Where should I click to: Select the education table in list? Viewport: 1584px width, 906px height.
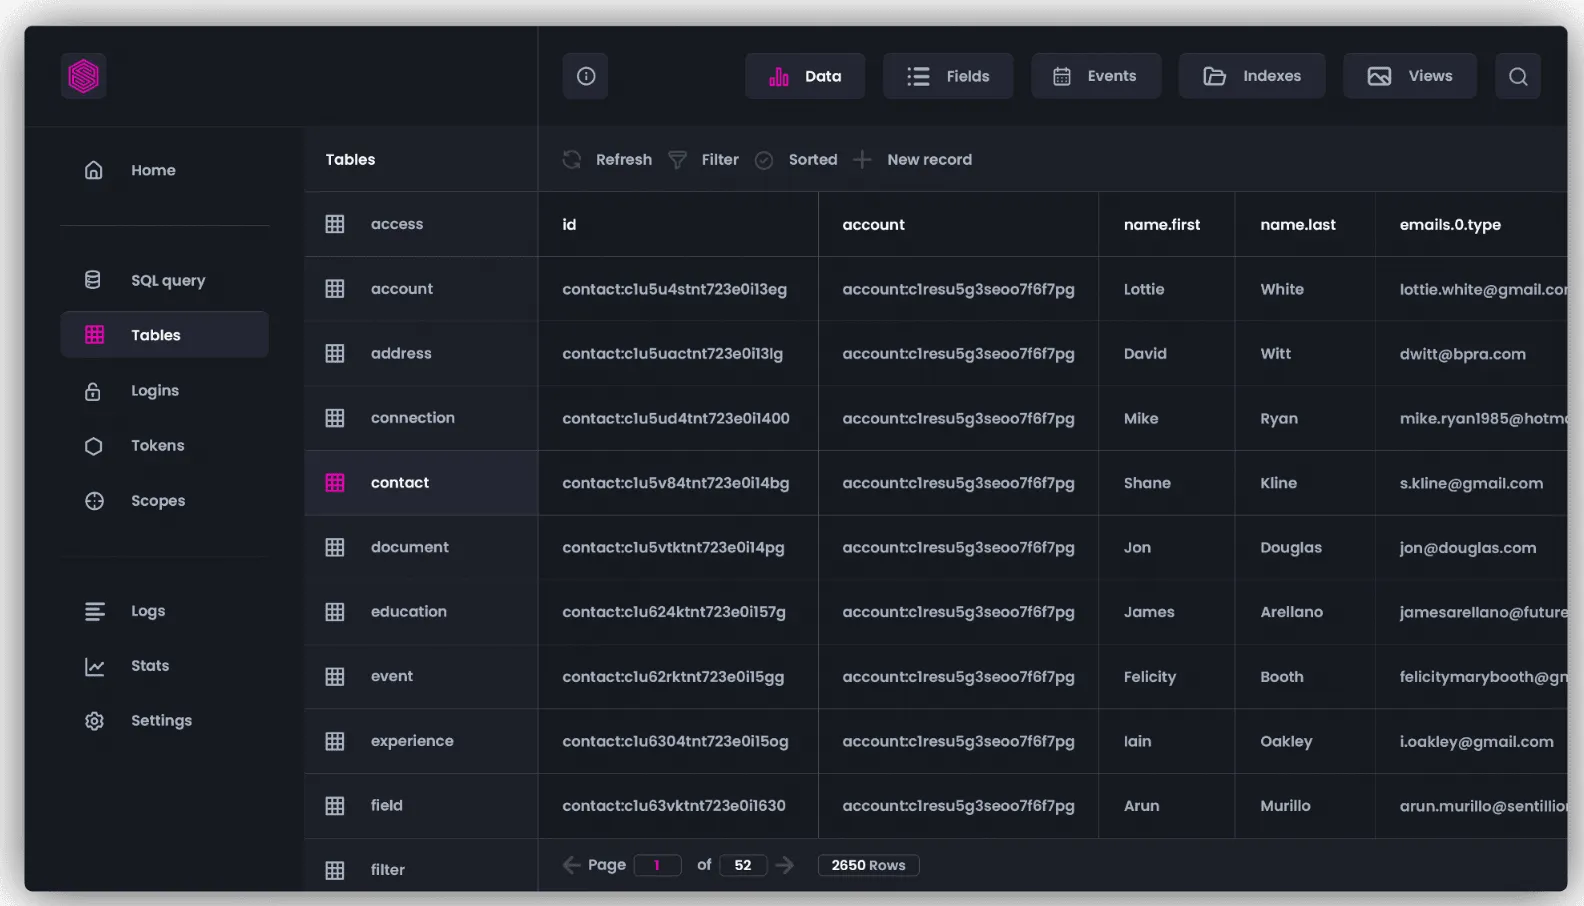point(408,612)
